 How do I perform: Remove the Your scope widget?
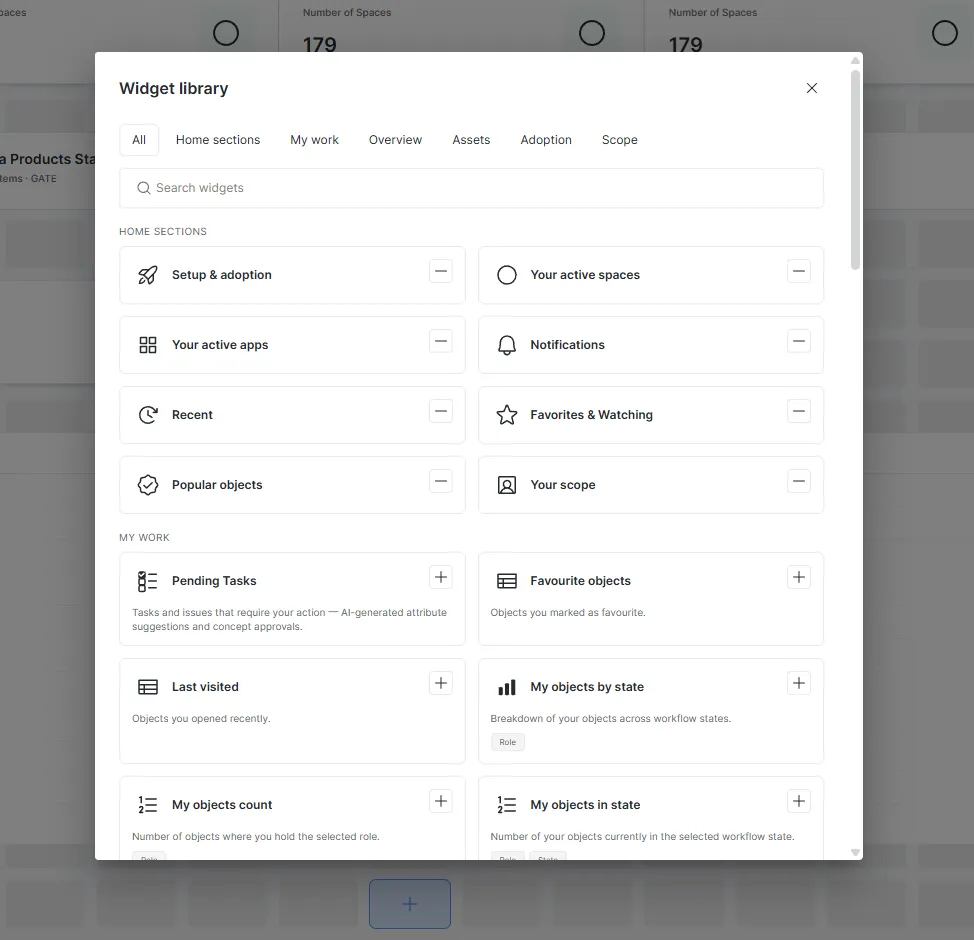click(x=799, y=481)
